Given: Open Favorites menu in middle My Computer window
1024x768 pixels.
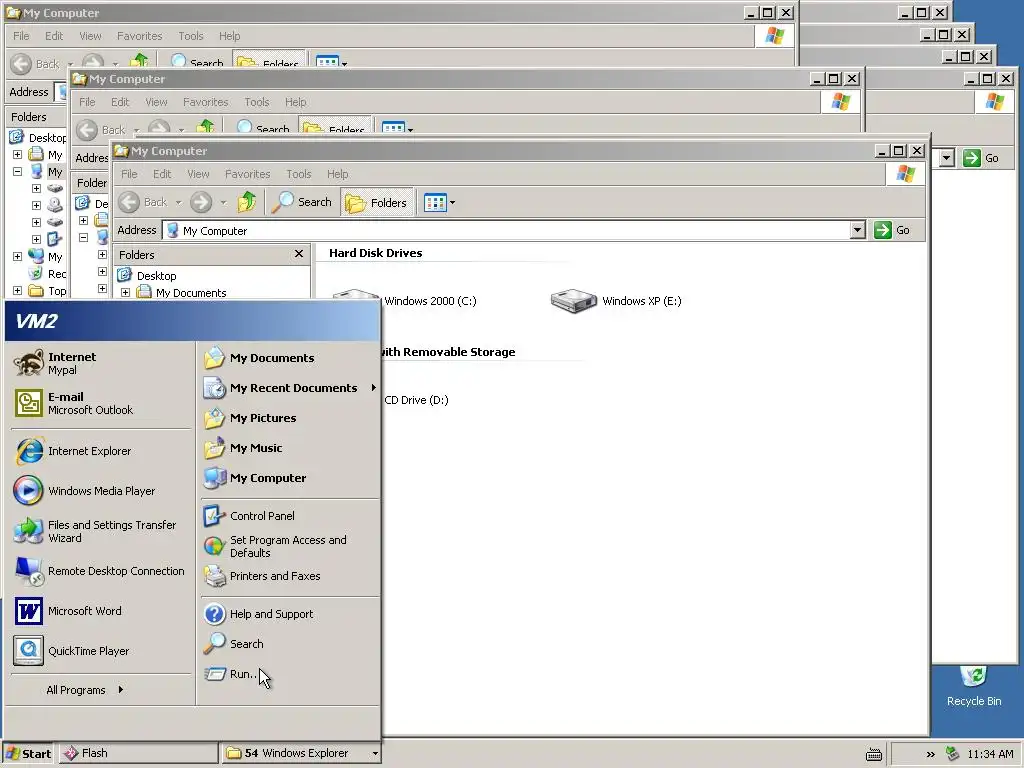Looking at the screenshot, I should (x=206, y=103).
